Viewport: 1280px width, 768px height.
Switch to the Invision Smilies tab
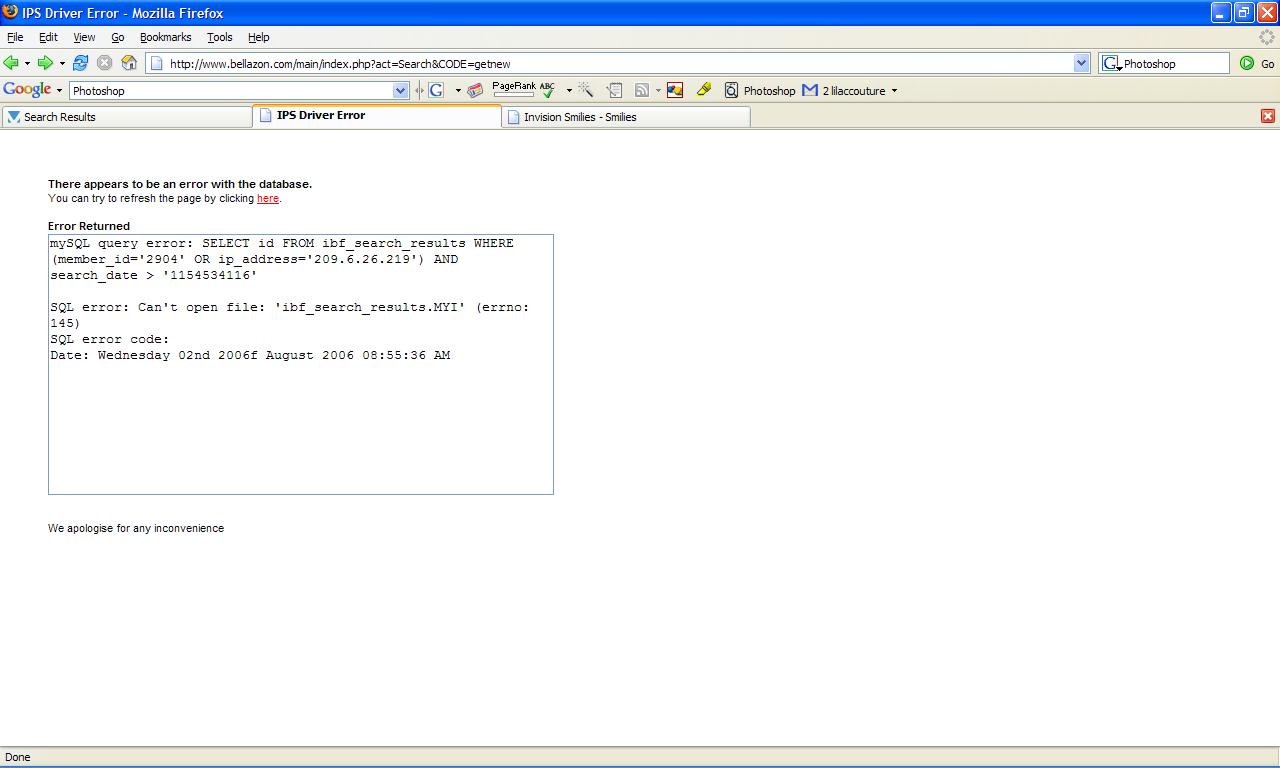pyautogui.click(x=625, y=117)
